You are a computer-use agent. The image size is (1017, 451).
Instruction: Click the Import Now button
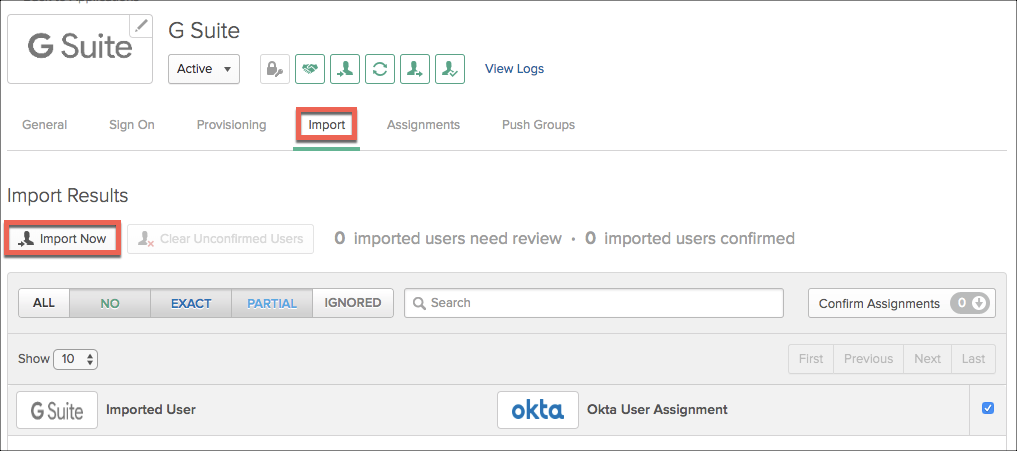tap(63, 239)
